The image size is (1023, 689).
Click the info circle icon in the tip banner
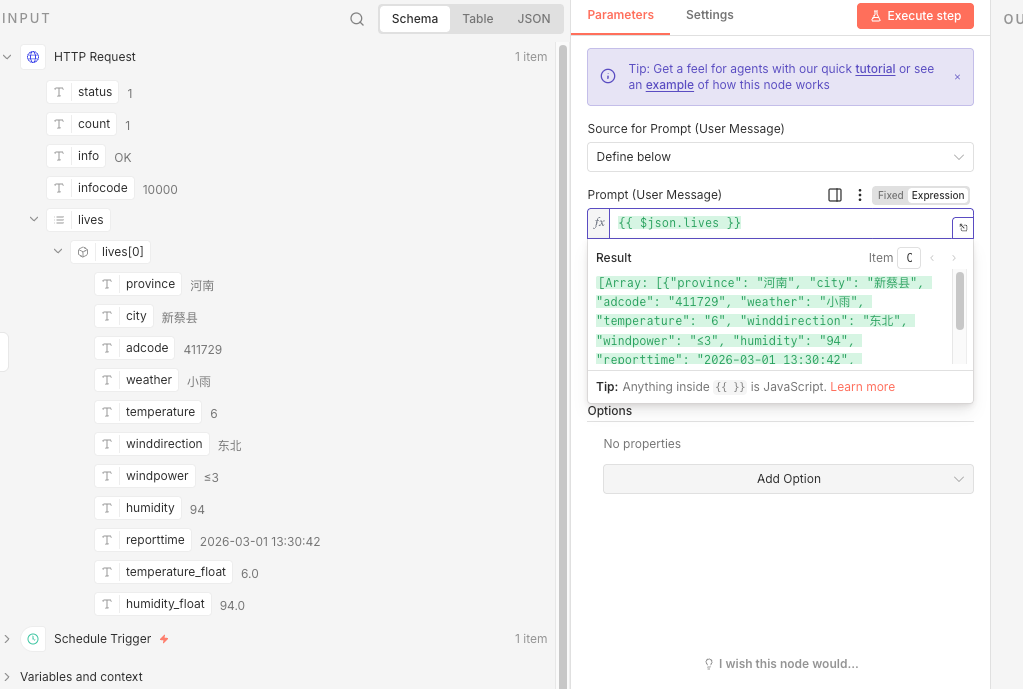coord(608,76)
